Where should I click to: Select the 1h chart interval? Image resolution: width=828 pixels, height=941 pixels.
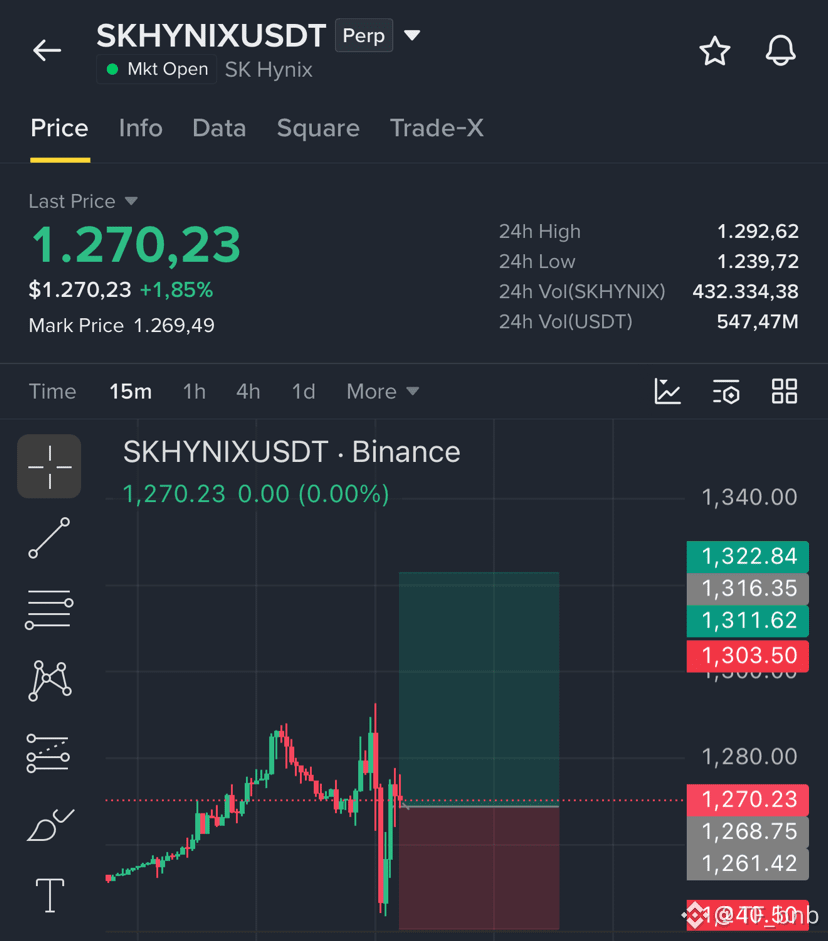point(194,391)
